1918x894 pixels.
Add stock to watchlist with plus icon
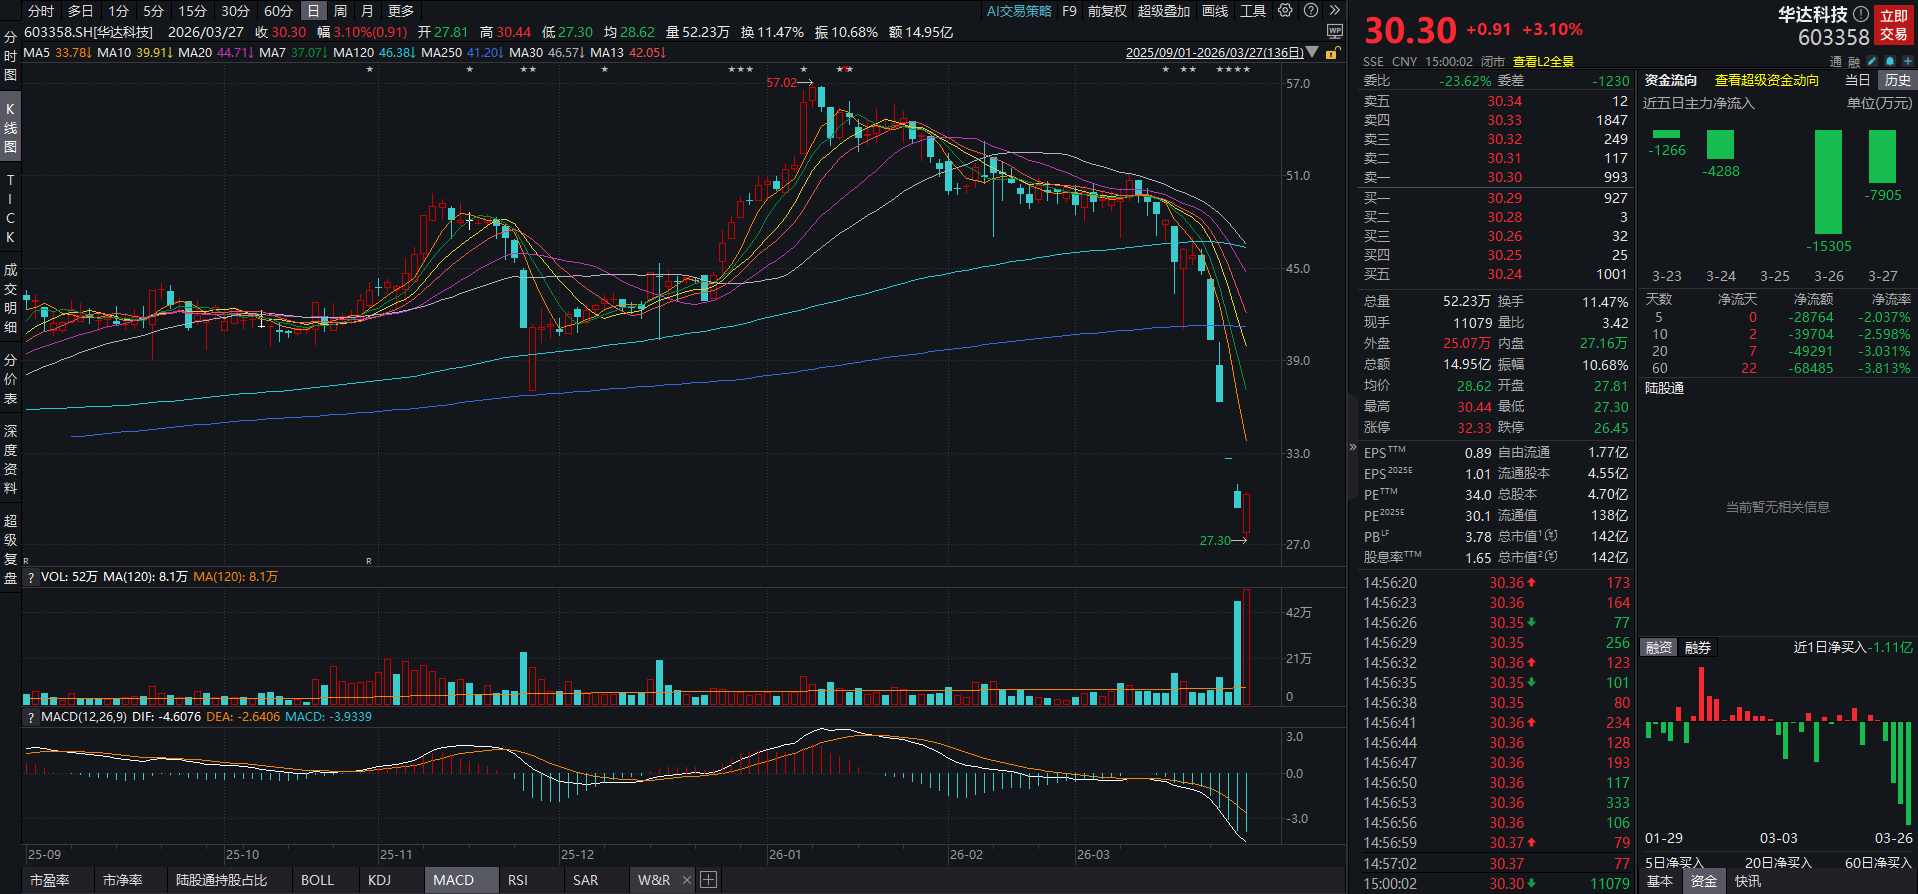coord(1907,62)
